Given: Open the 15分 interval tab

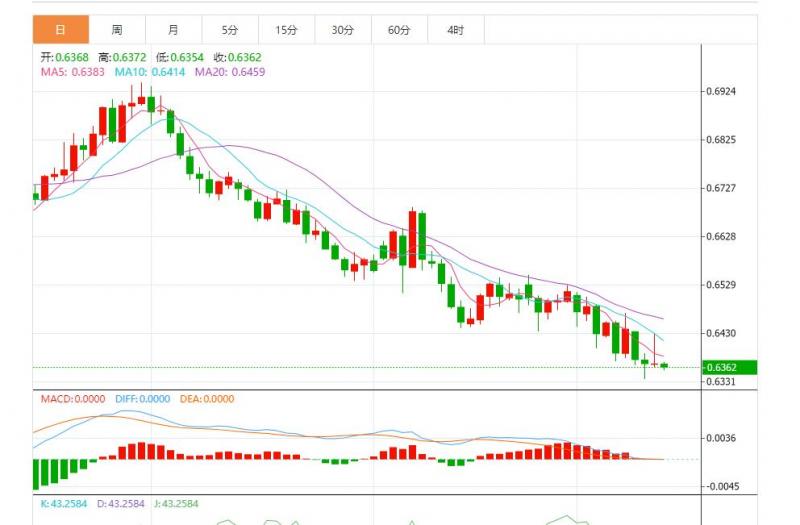Looking at the screenshot, I should (287, 30).
